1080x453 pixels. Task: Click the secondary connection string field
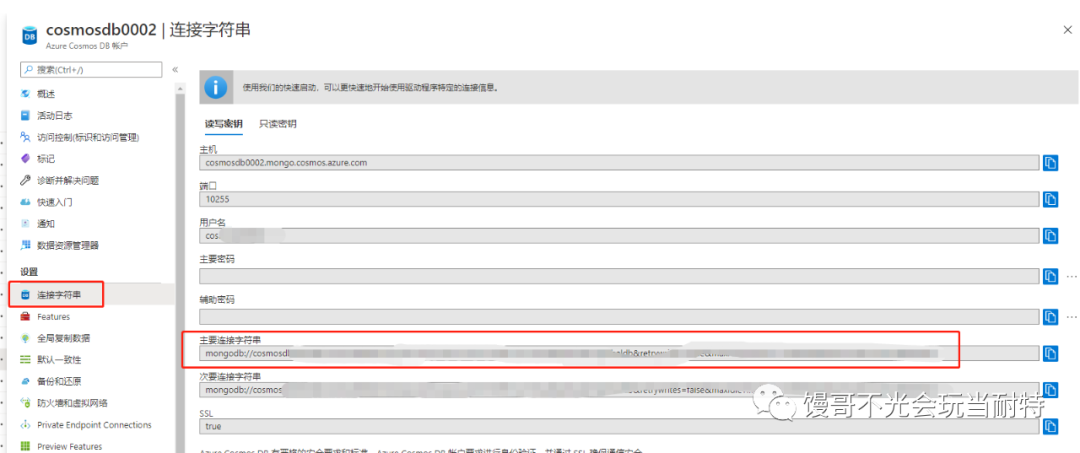point(619,390)
